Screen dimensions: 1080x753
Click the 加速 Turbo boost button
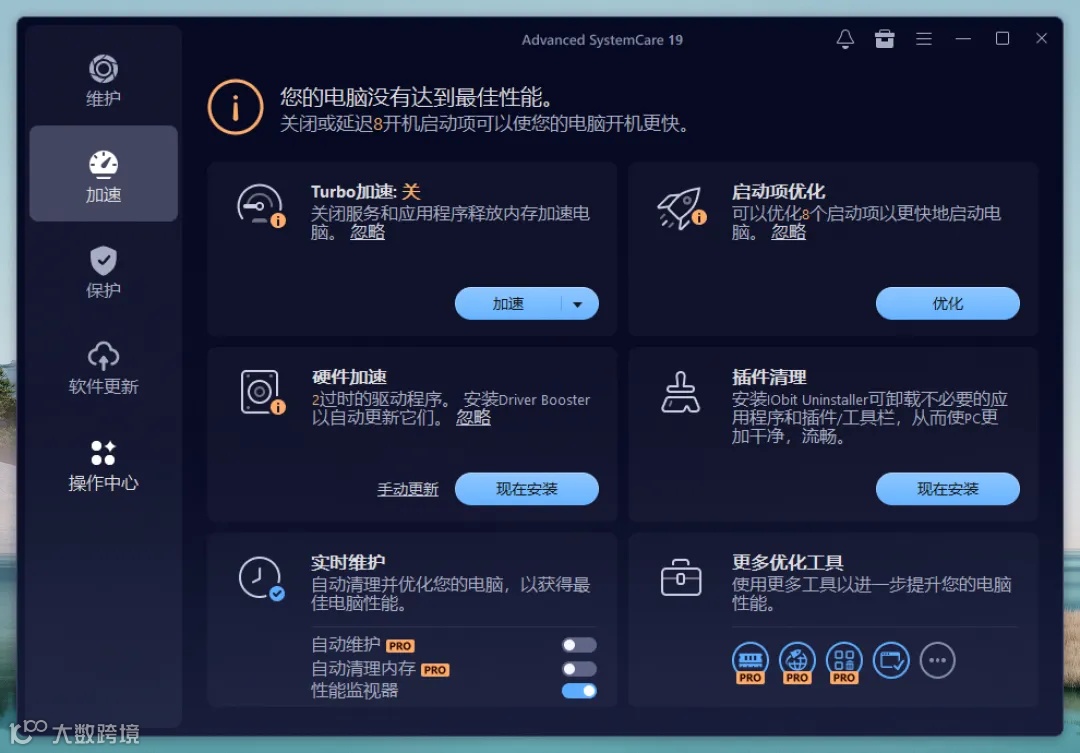[x=508, y=304]
